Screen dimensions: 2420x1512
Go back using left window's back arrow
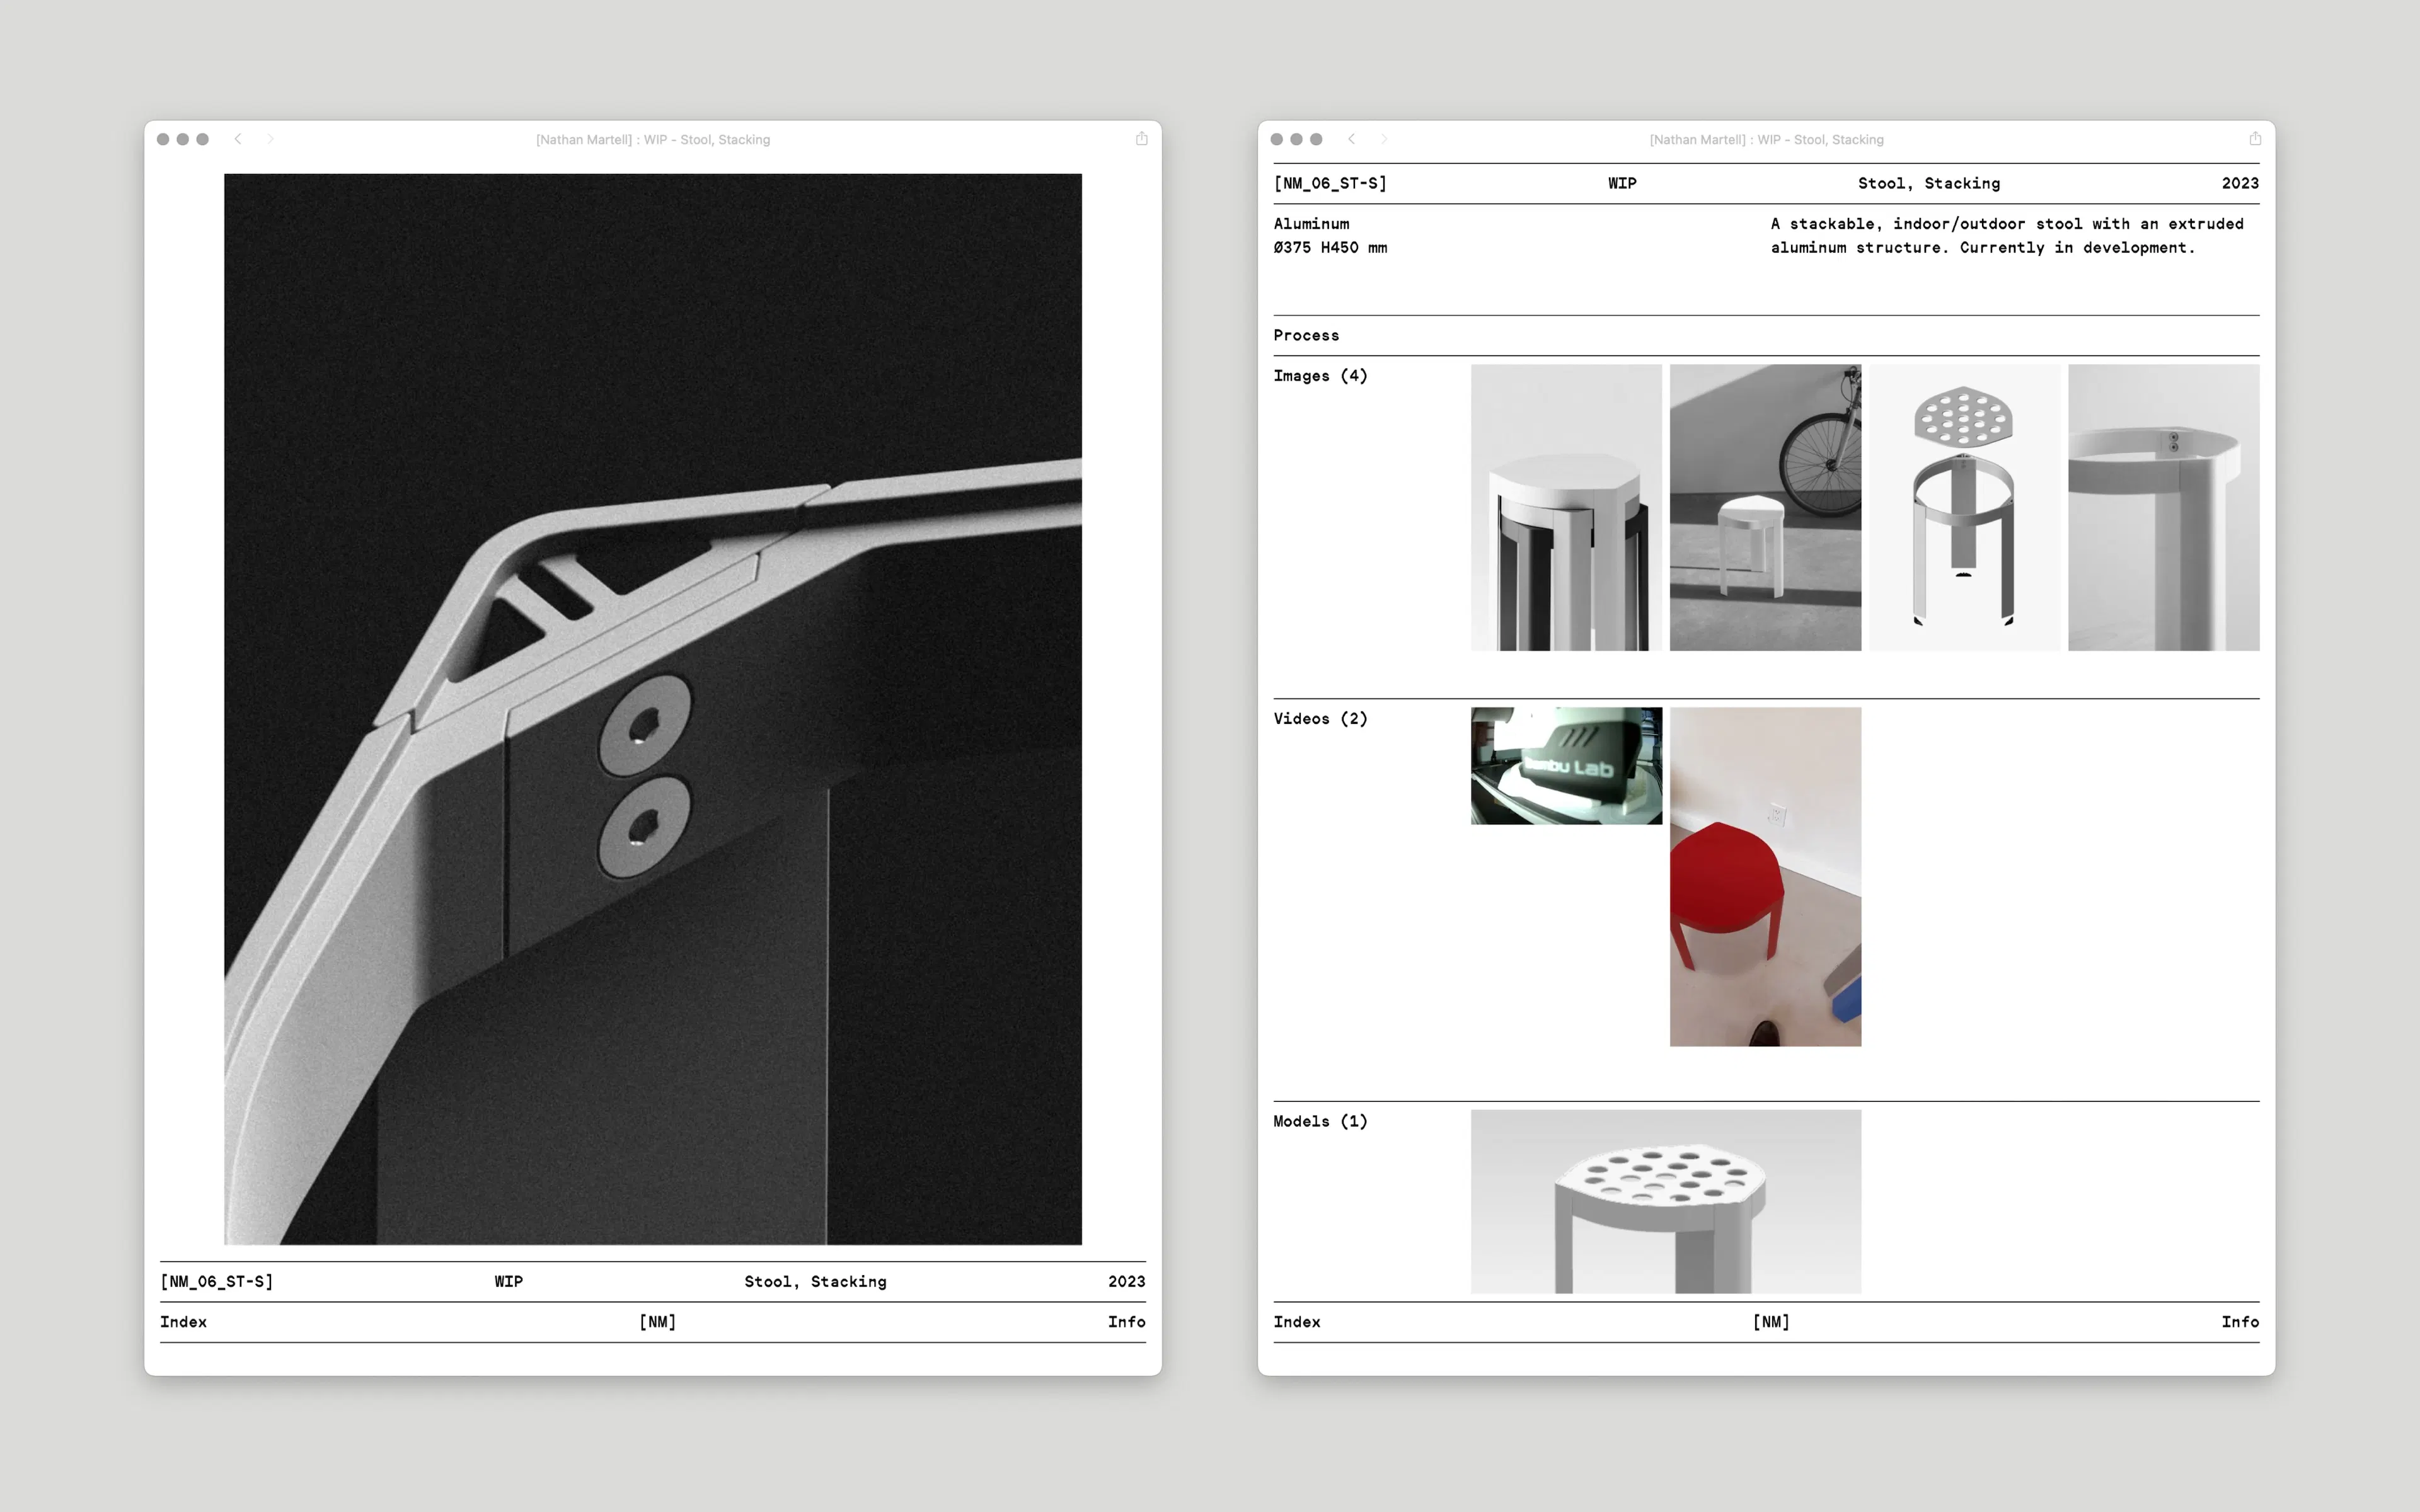[x=238, y=139]
